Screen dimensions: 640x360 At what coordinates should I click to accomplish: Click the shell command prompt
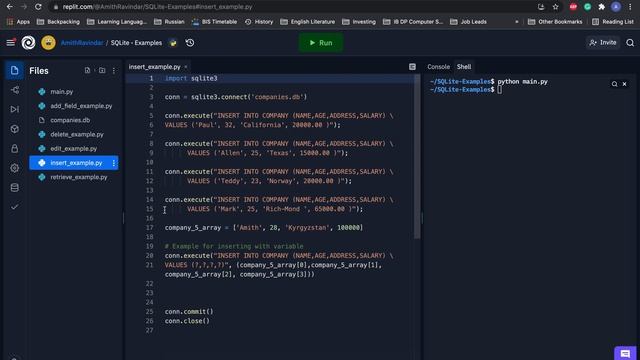pyautogui.click(x=500, y=90)
